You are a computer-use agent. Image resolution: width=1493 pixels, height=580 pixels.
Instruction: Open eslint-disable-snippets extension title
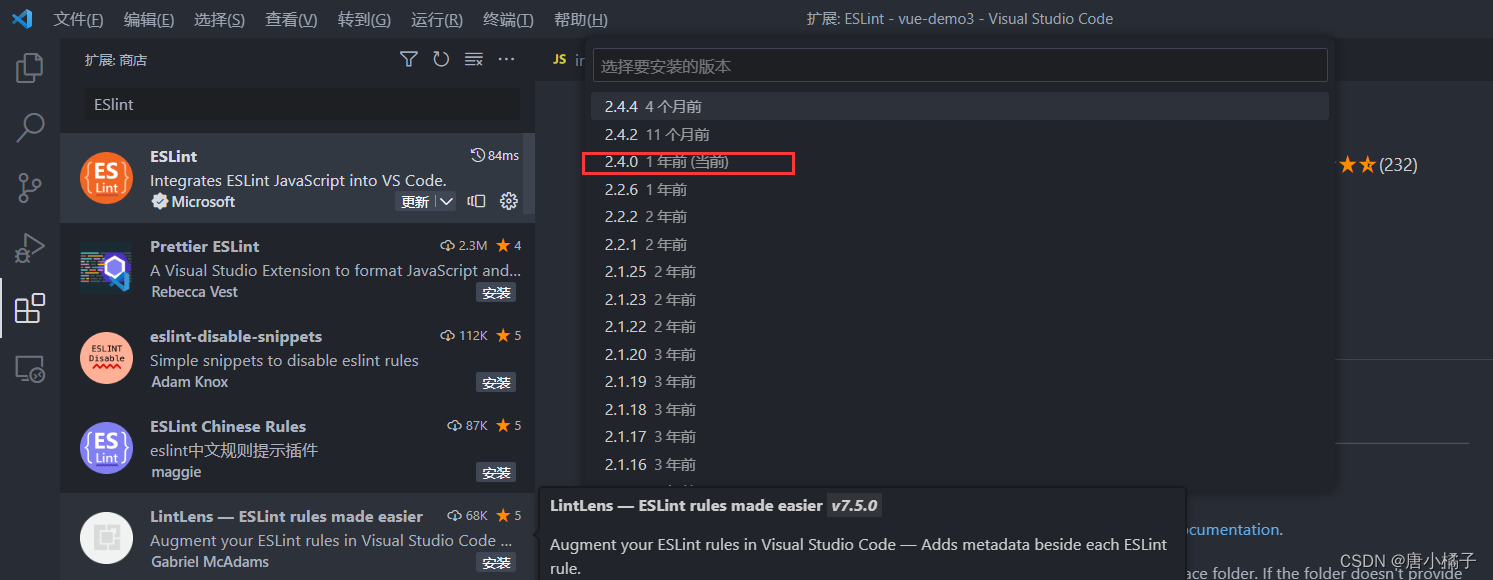tap(236, 336)
